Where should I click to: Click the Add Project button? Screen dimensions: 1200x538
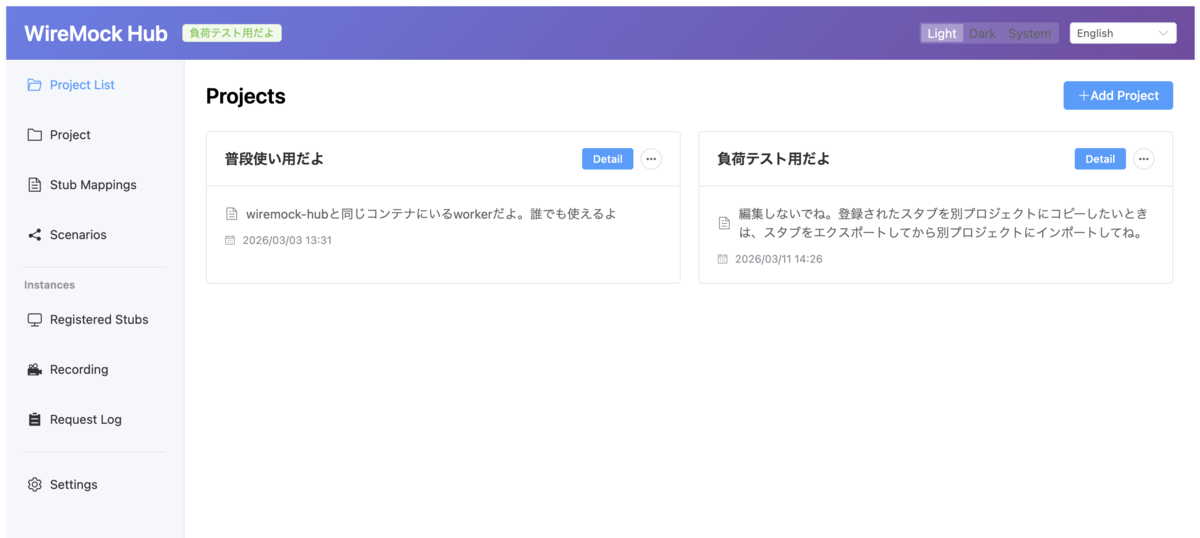[1118, 95]
